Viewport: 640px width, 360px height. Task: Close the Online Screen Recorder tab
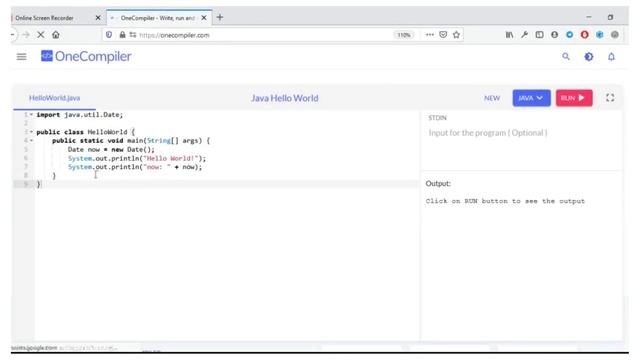pyautogui.click(x=98, y=18)
